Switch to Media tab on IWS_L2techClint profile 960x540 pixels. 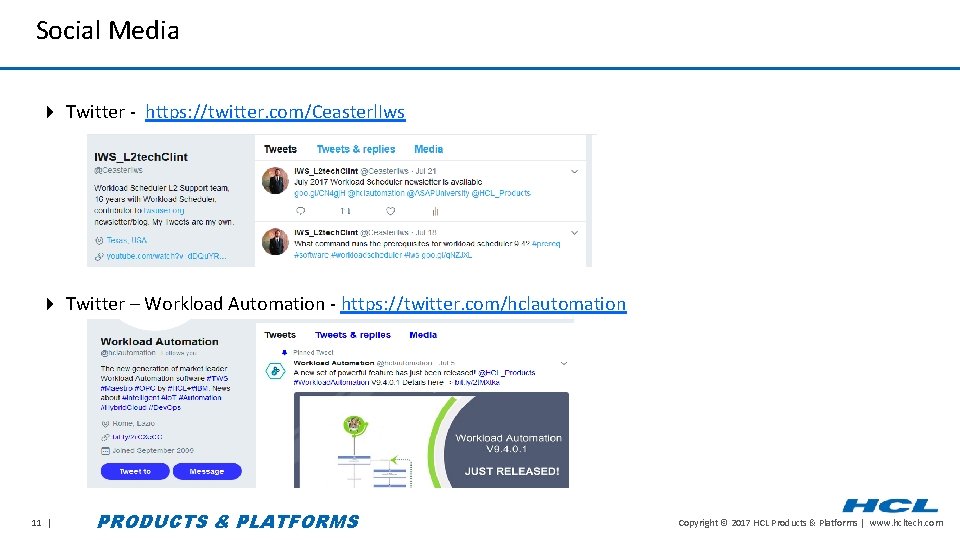click(429, 149)
